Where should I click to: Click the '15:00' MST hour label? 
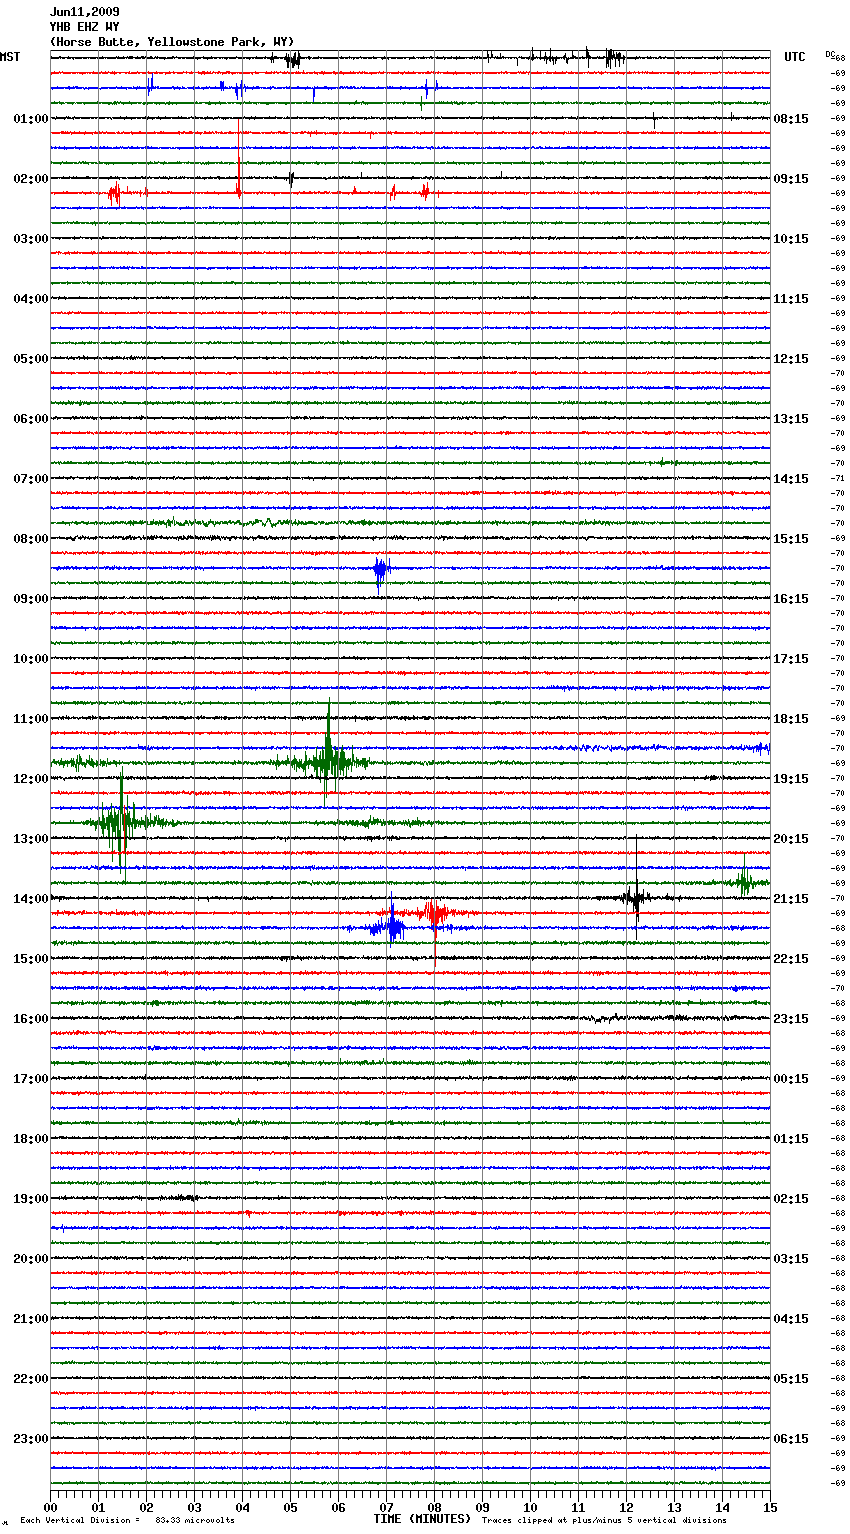point(31,959)
